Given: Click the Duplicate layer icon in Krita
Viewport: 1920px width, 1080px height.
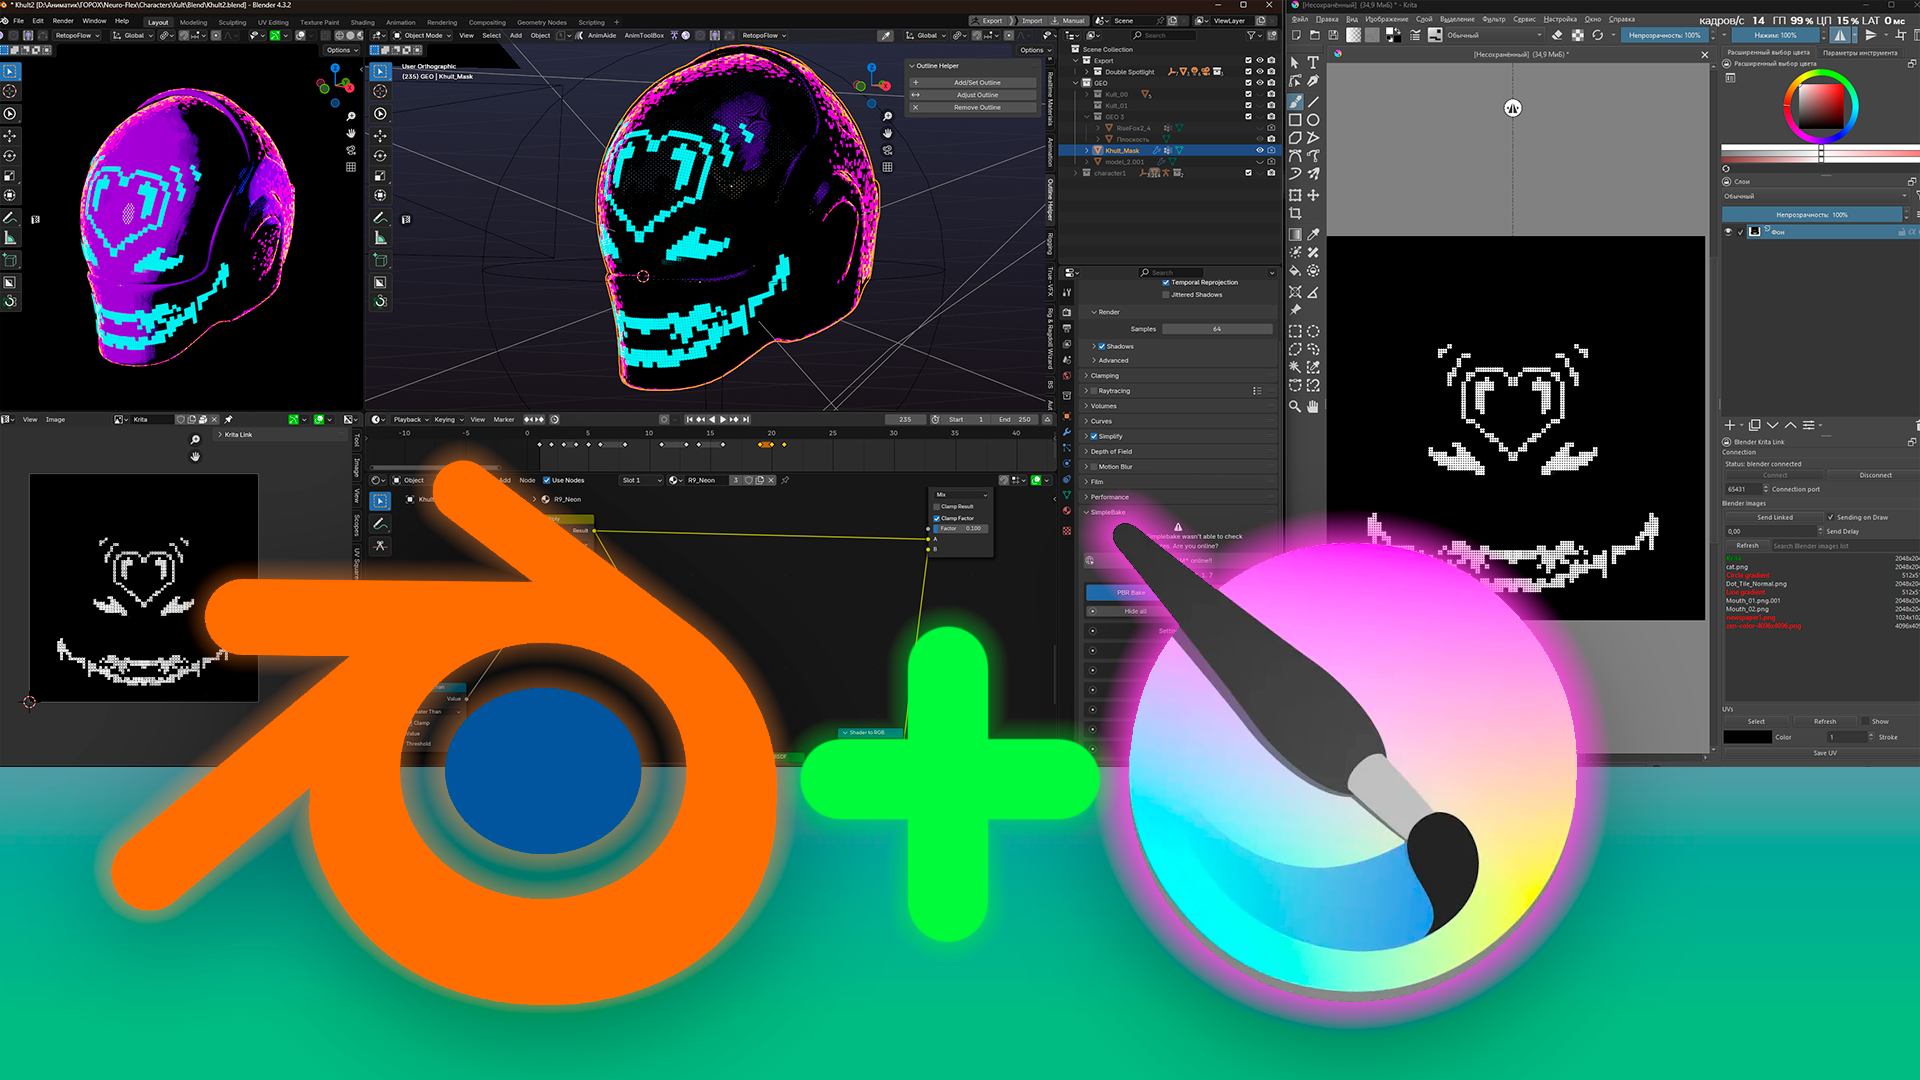Looking at the screenshot, I should pyautogui.click(x=1754, y=425).
